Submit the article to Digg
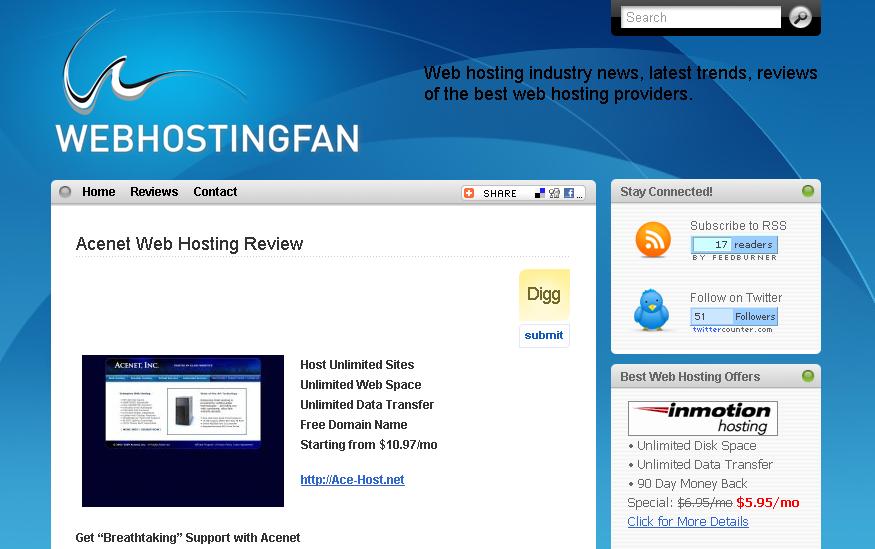This screenshot has height=549, width=875. (544, 335)
